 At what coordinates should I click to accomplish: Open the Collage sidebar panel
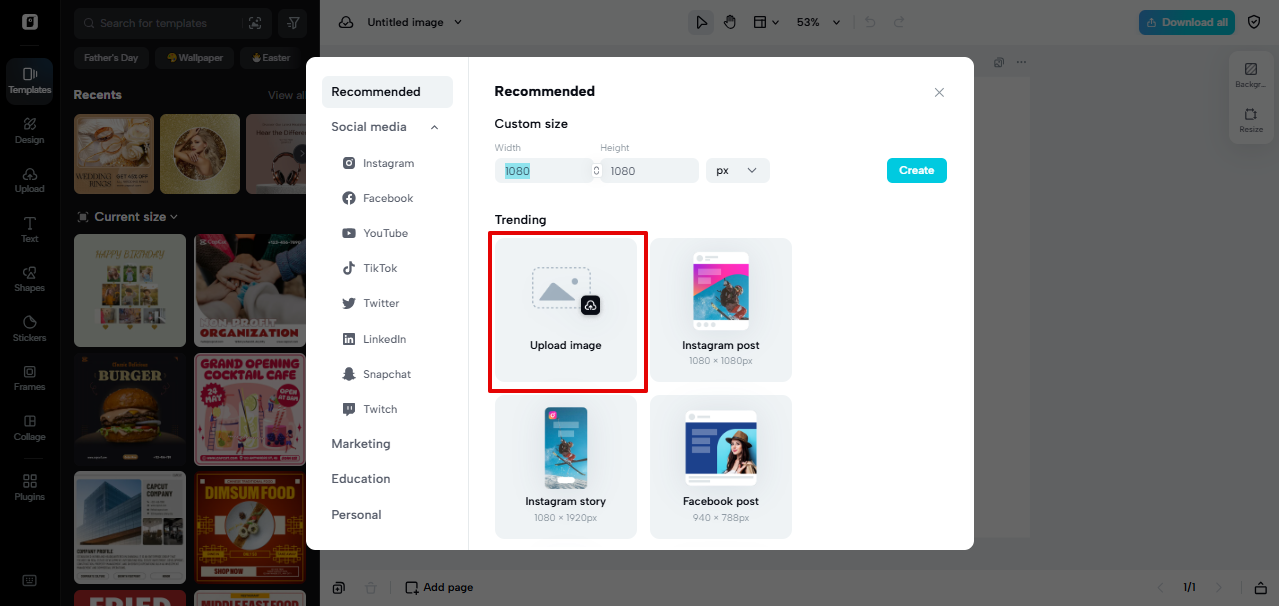[30, 427]
